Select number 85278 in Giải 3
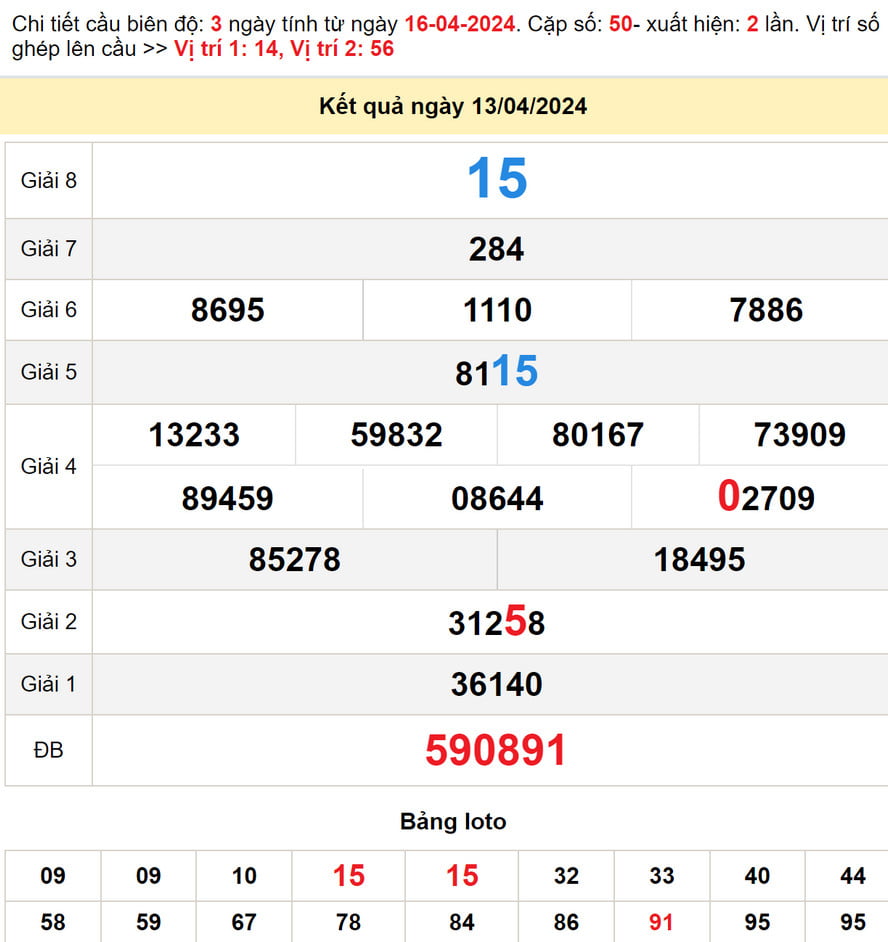The width and height of the screenshot is (888, 942). 295,559
